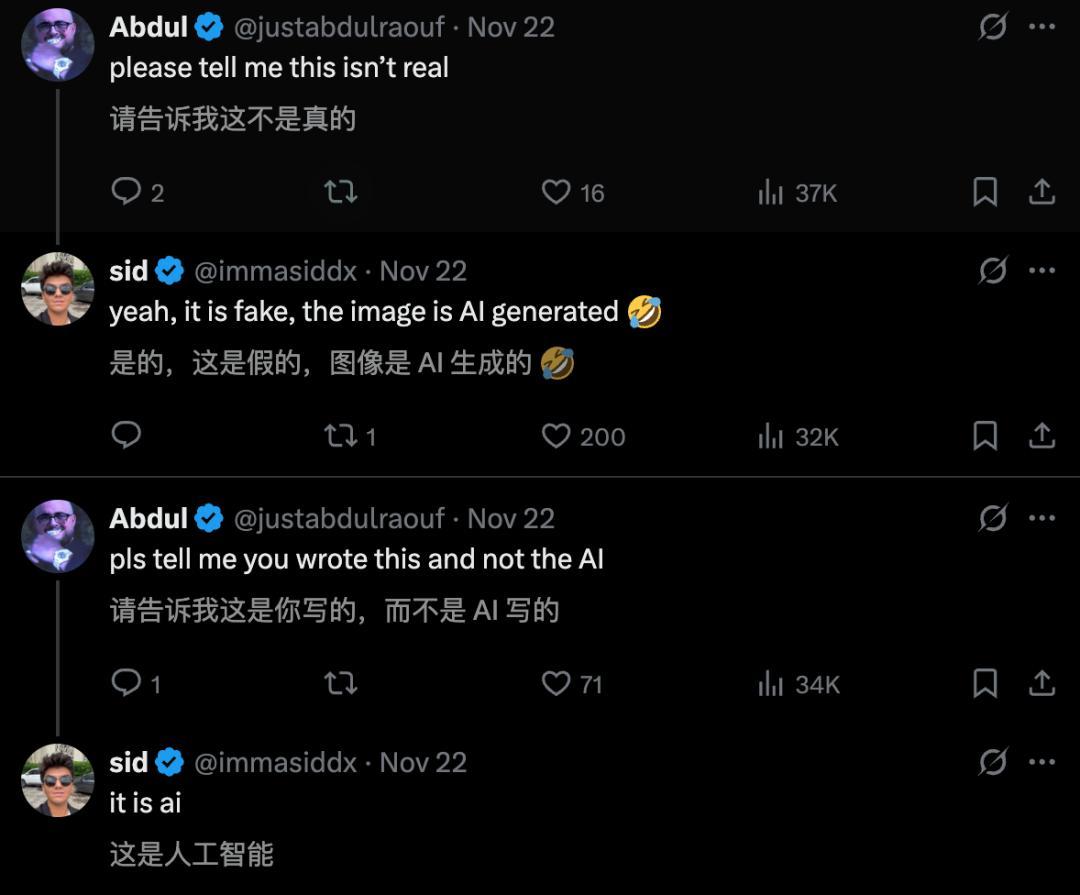
Task: Click Abdul's avatar on "pls tell me" tweet
Action: pos(57,536)
